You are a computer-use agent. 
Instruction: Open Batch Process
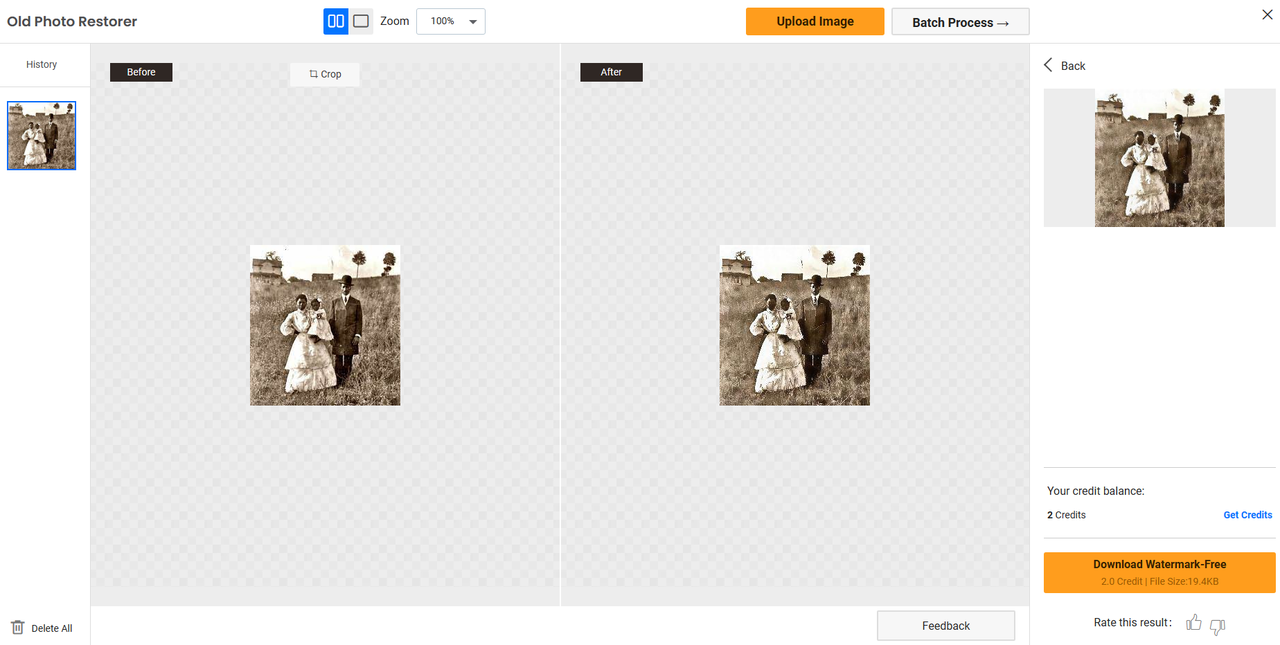point(960,22)
